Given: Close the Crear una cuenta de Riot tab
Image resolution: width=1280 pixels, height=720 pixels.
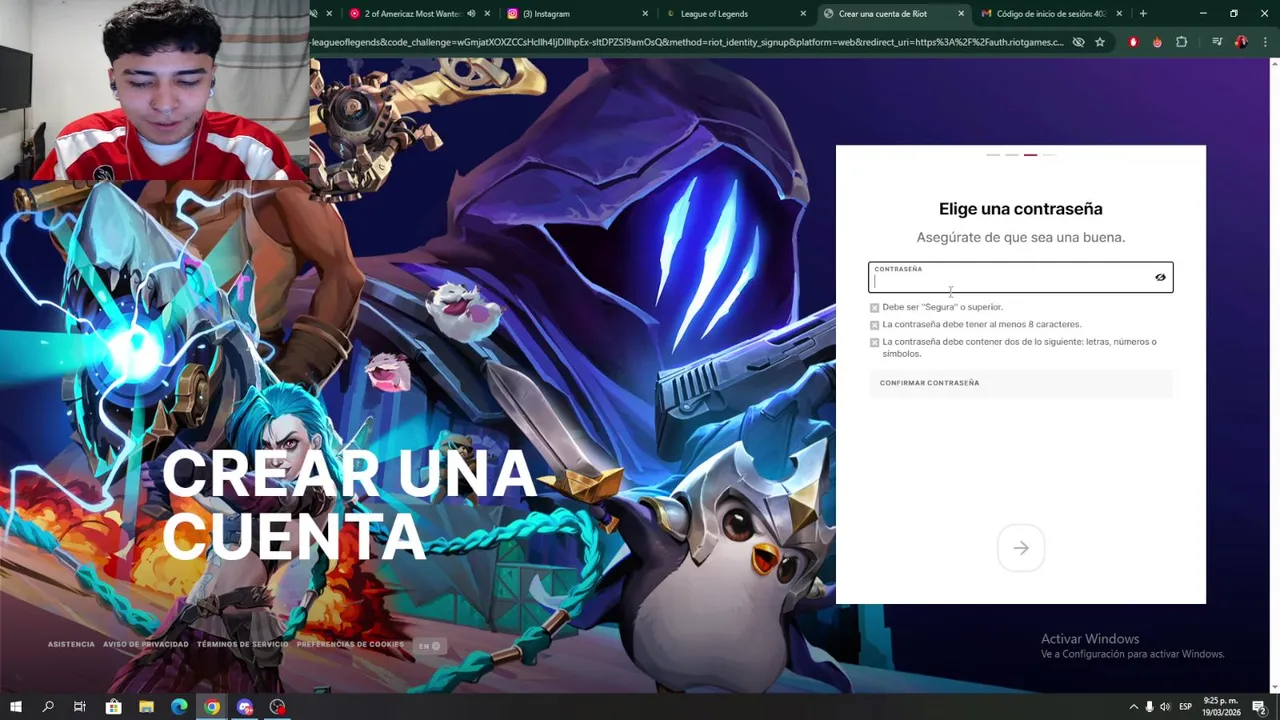Looking at the screenshot, I should pos(961,14).
